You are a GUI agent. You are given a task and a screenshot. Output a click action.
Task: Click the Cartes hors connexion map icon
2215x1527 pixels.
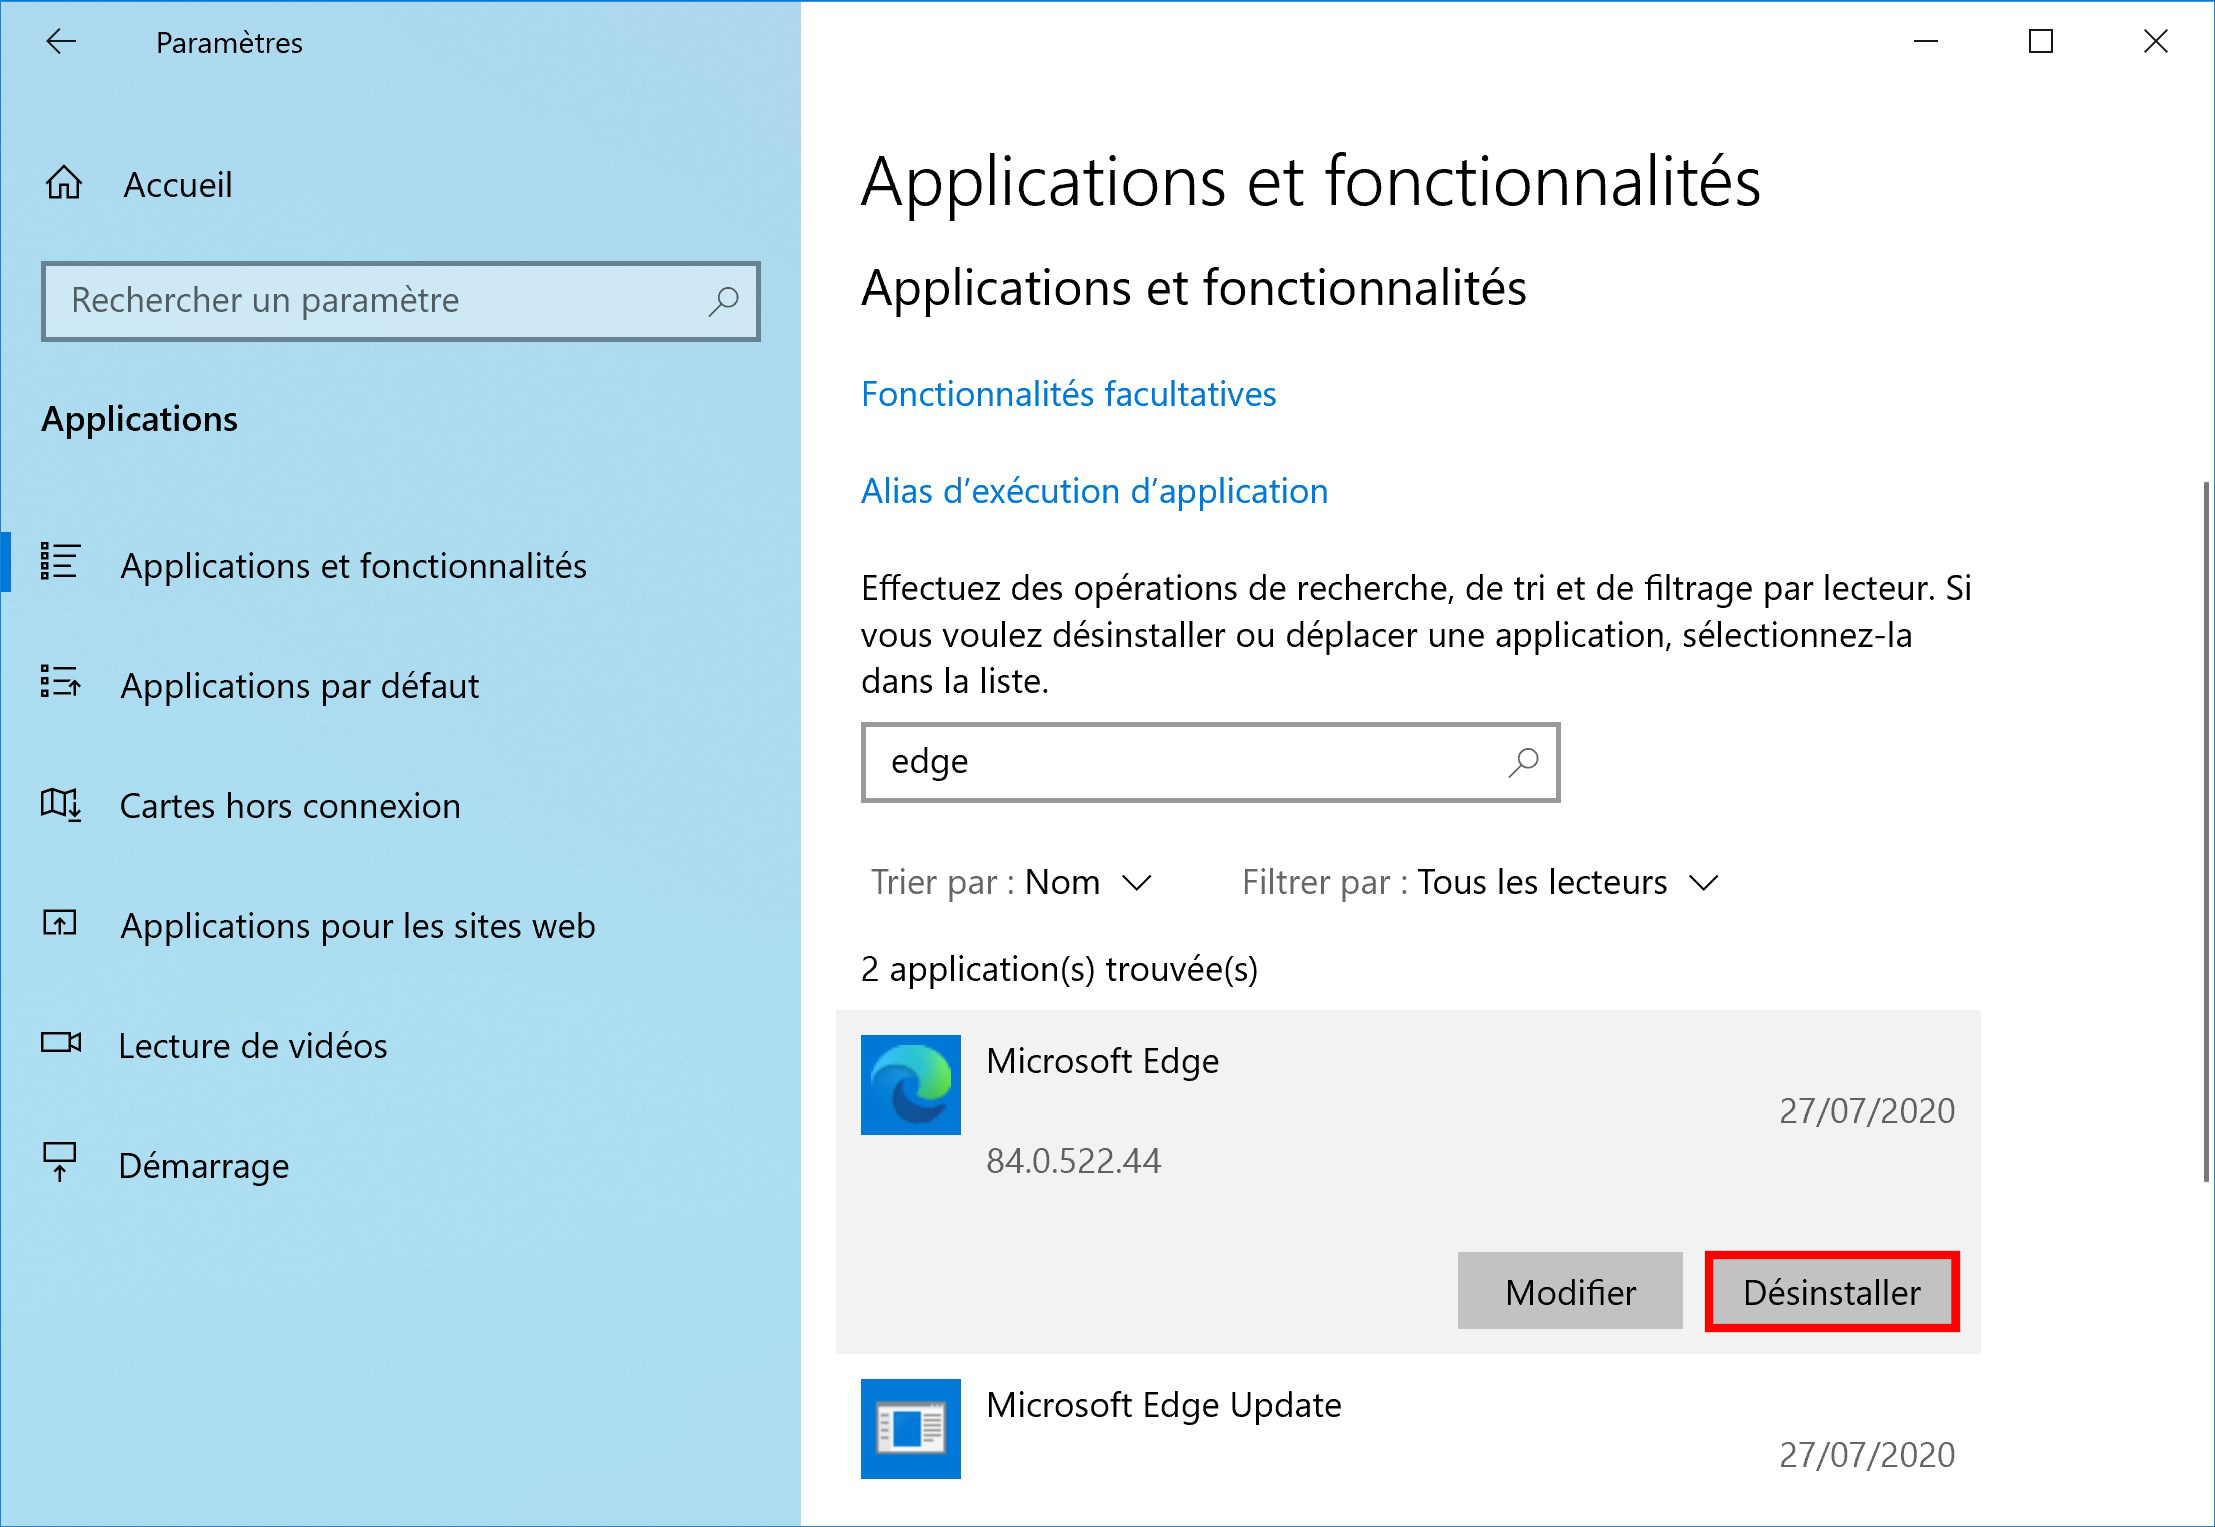61,805
